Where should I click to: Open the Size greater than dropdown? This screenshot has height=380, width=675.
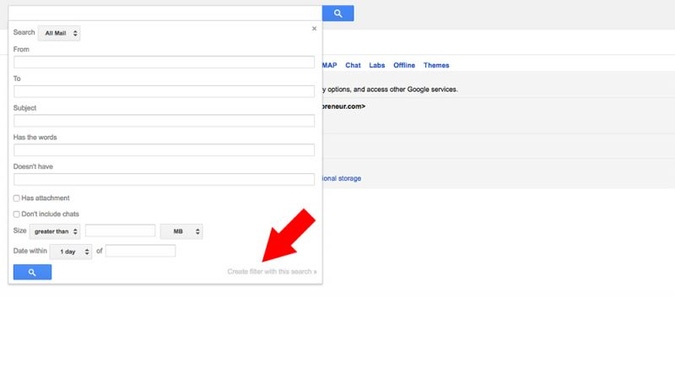click(55, 232)
